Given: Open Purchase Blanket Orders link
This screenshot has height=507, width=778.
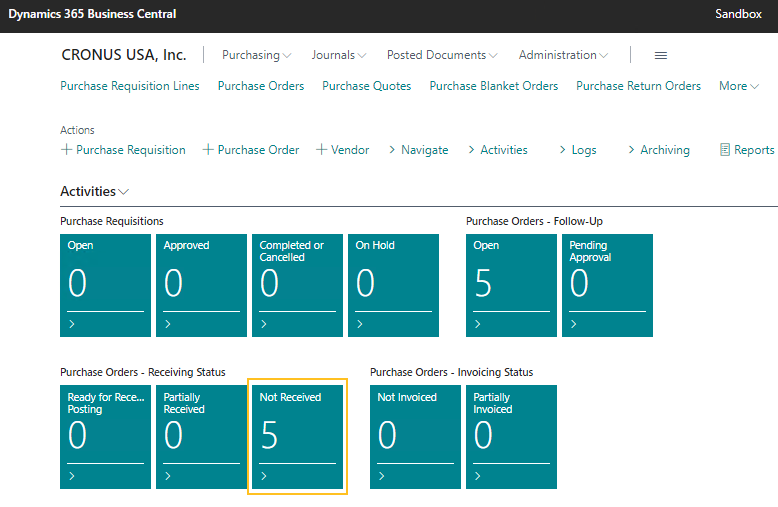Looking at the screenshot, I should click(494, 86).
